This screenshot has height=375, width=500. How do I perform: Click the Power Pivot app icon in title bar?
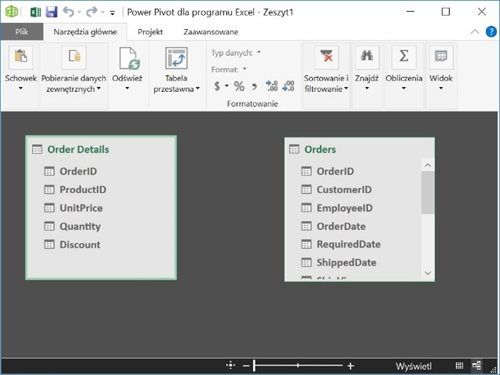[x=11, y=12]
